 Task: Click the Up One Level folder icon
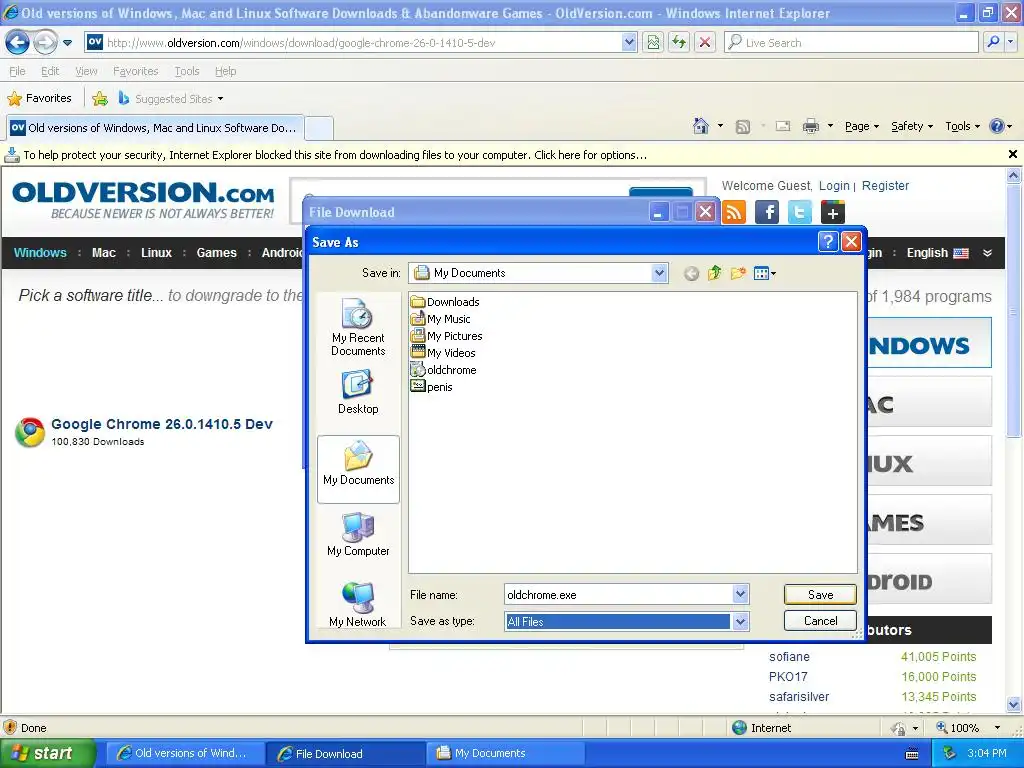tap(714, 273)
